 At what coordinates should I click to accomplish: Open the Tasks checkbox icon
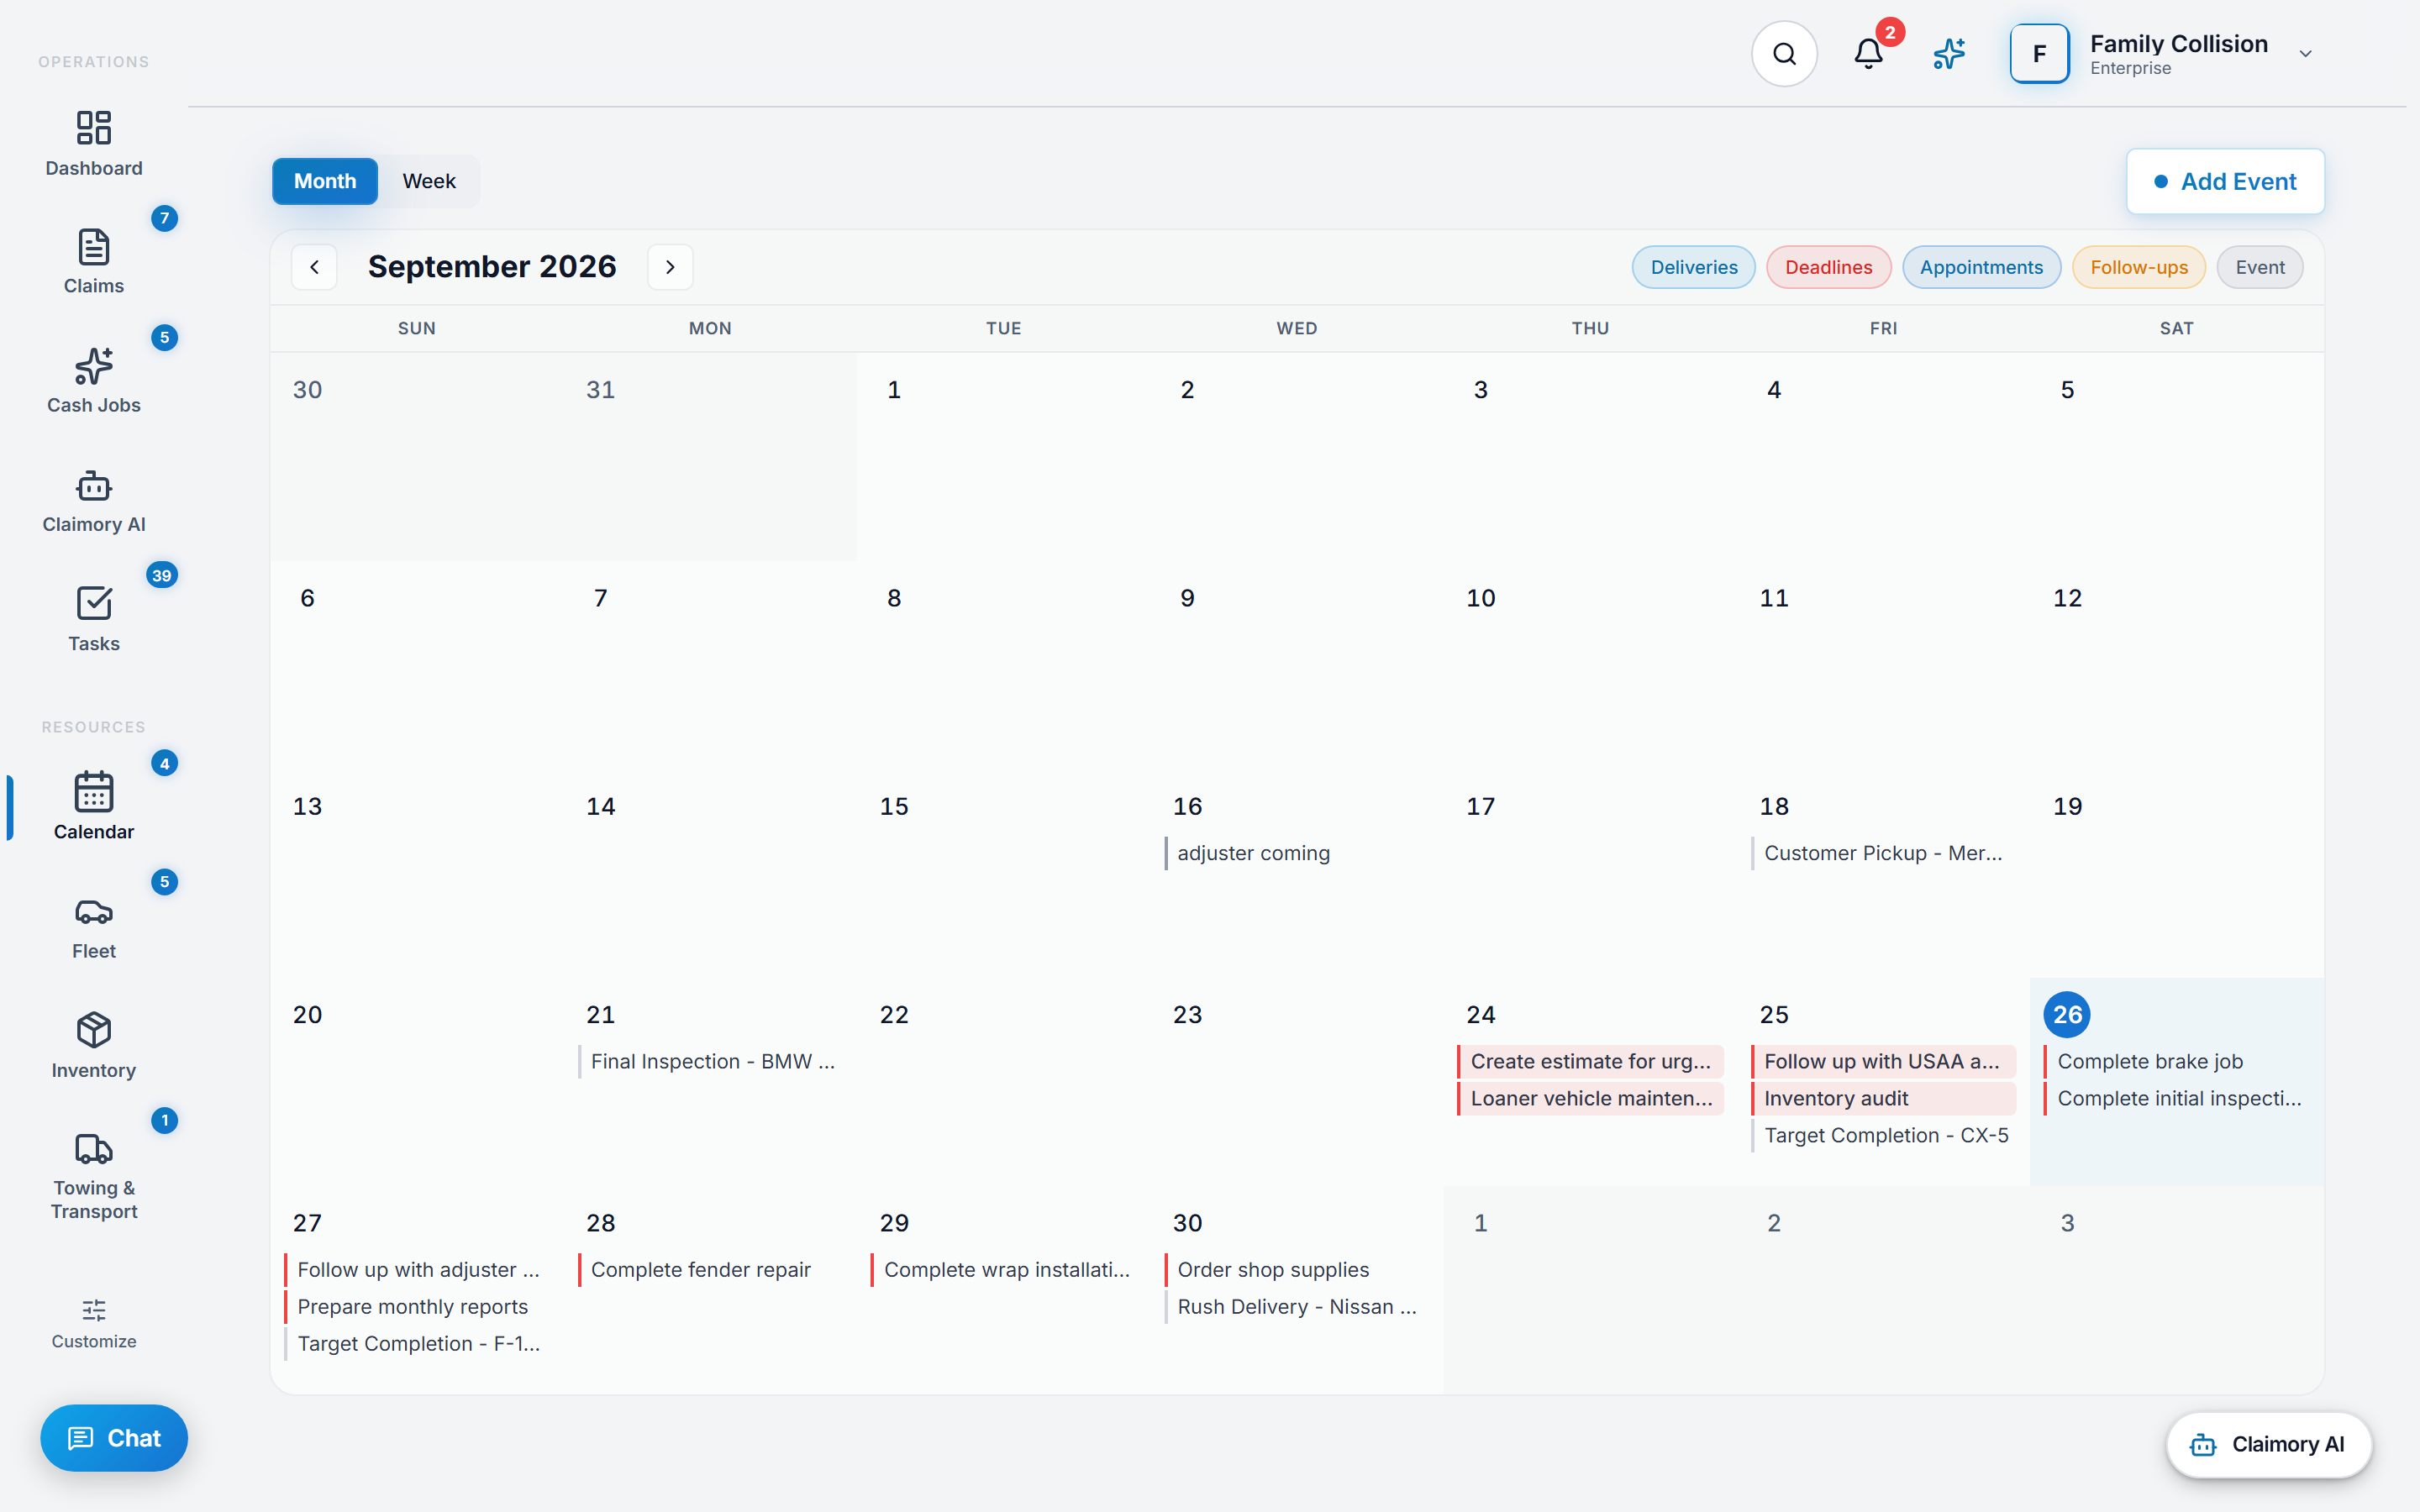coord(93,604)
